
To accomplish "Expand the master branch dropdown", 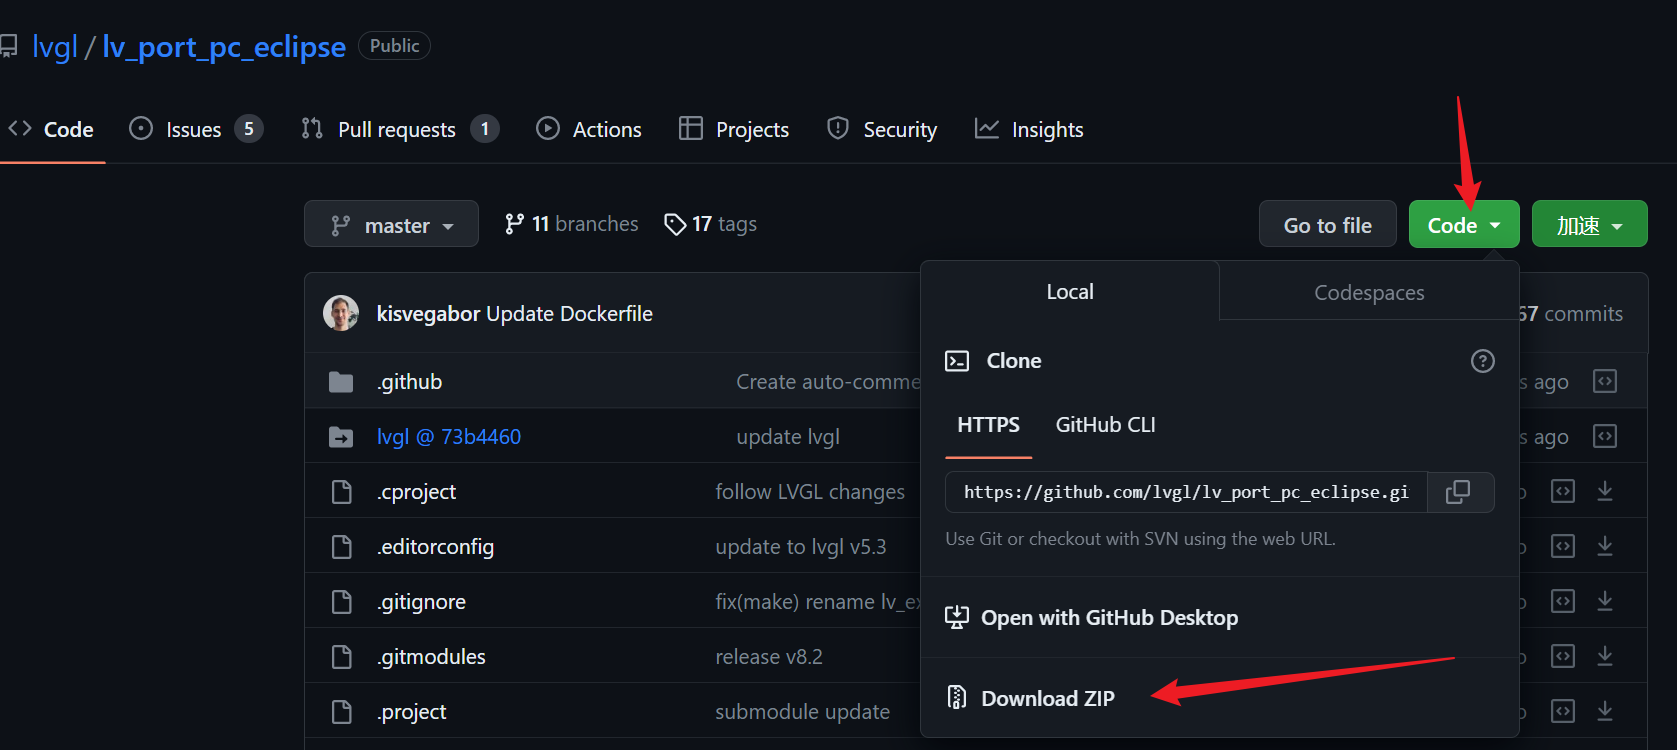I will (391, 224).
